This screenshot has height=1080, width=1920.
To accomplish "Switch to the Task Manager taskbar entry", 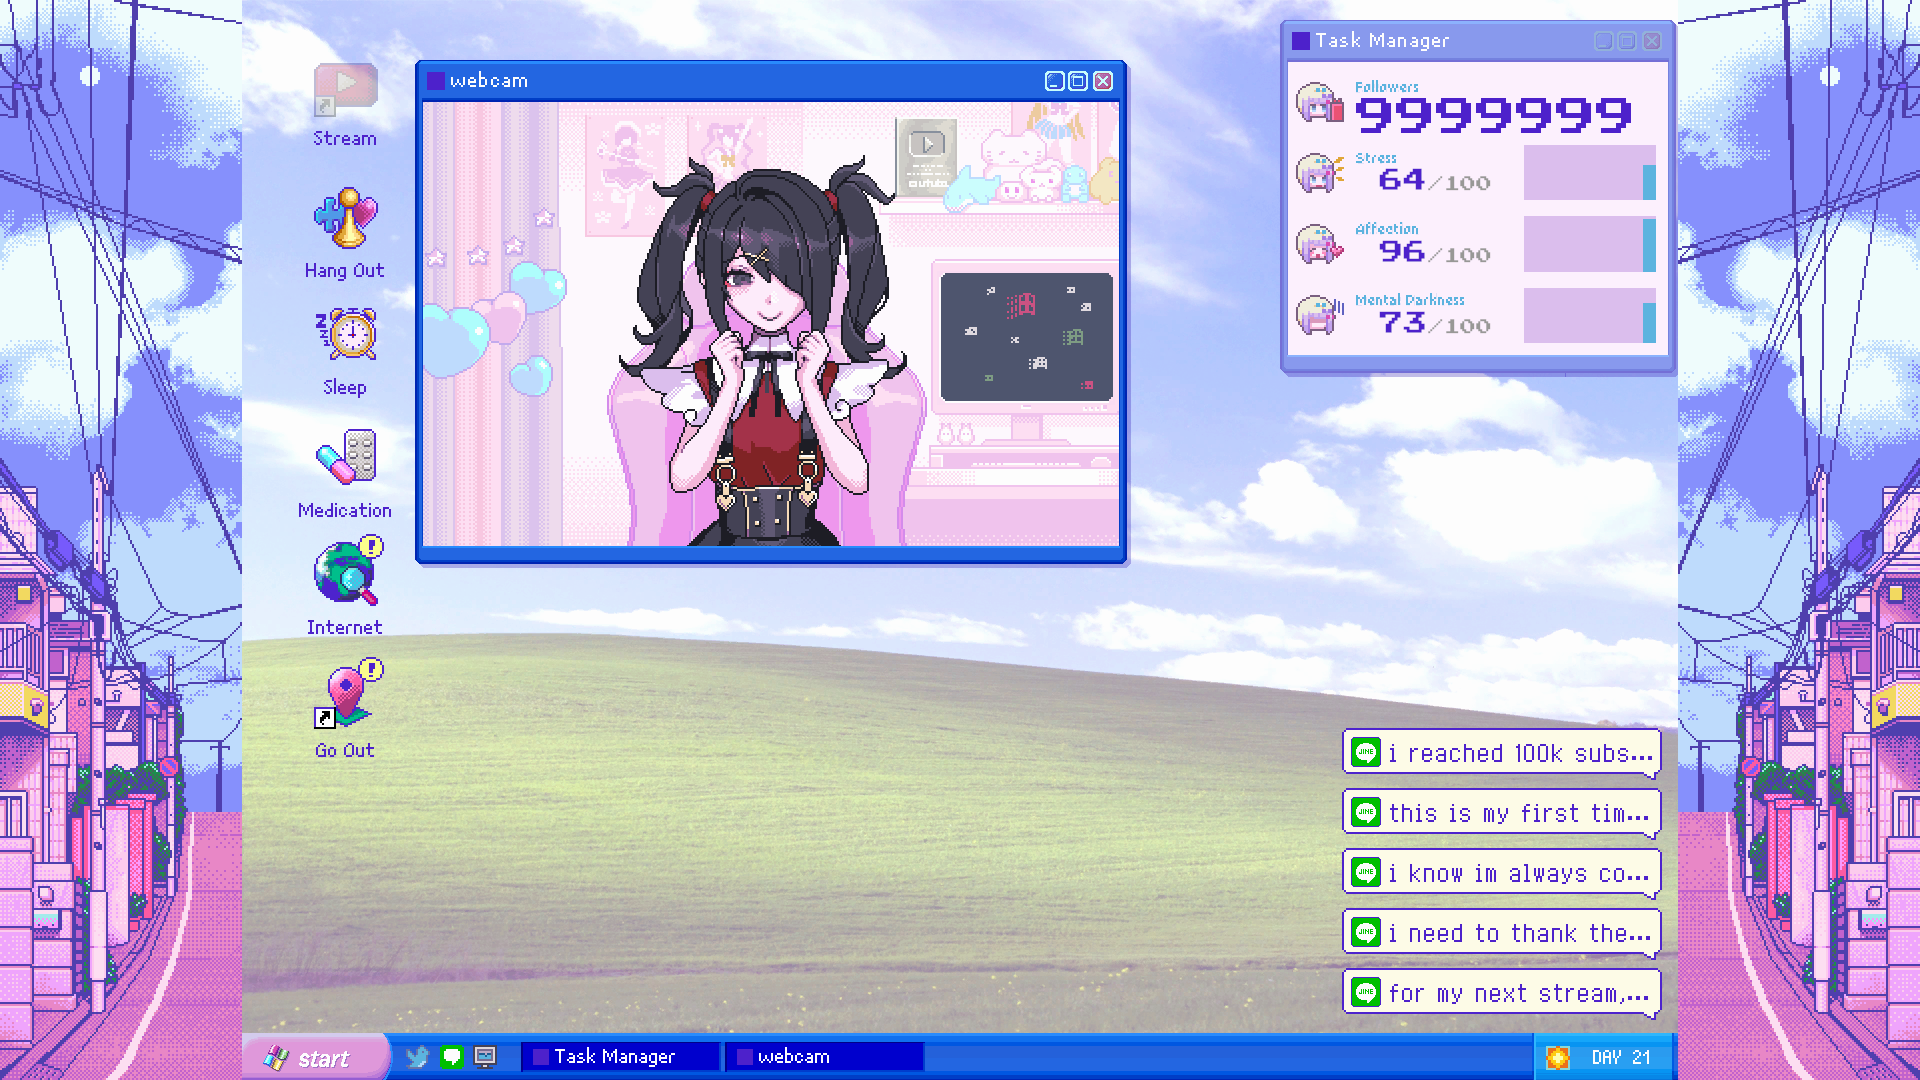I will (x=618, y=1056).
